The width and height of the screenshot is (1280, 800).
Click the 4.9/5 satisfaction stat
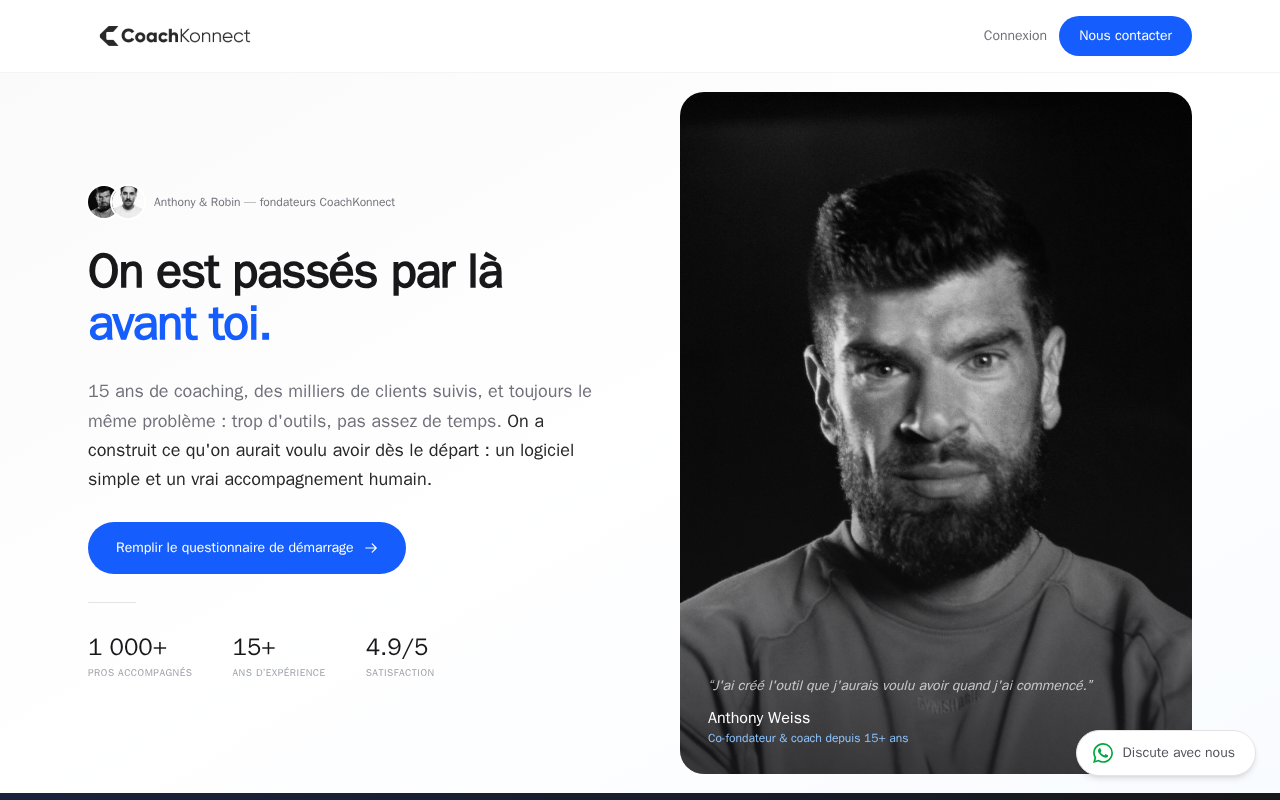click(x=400, y=656)
